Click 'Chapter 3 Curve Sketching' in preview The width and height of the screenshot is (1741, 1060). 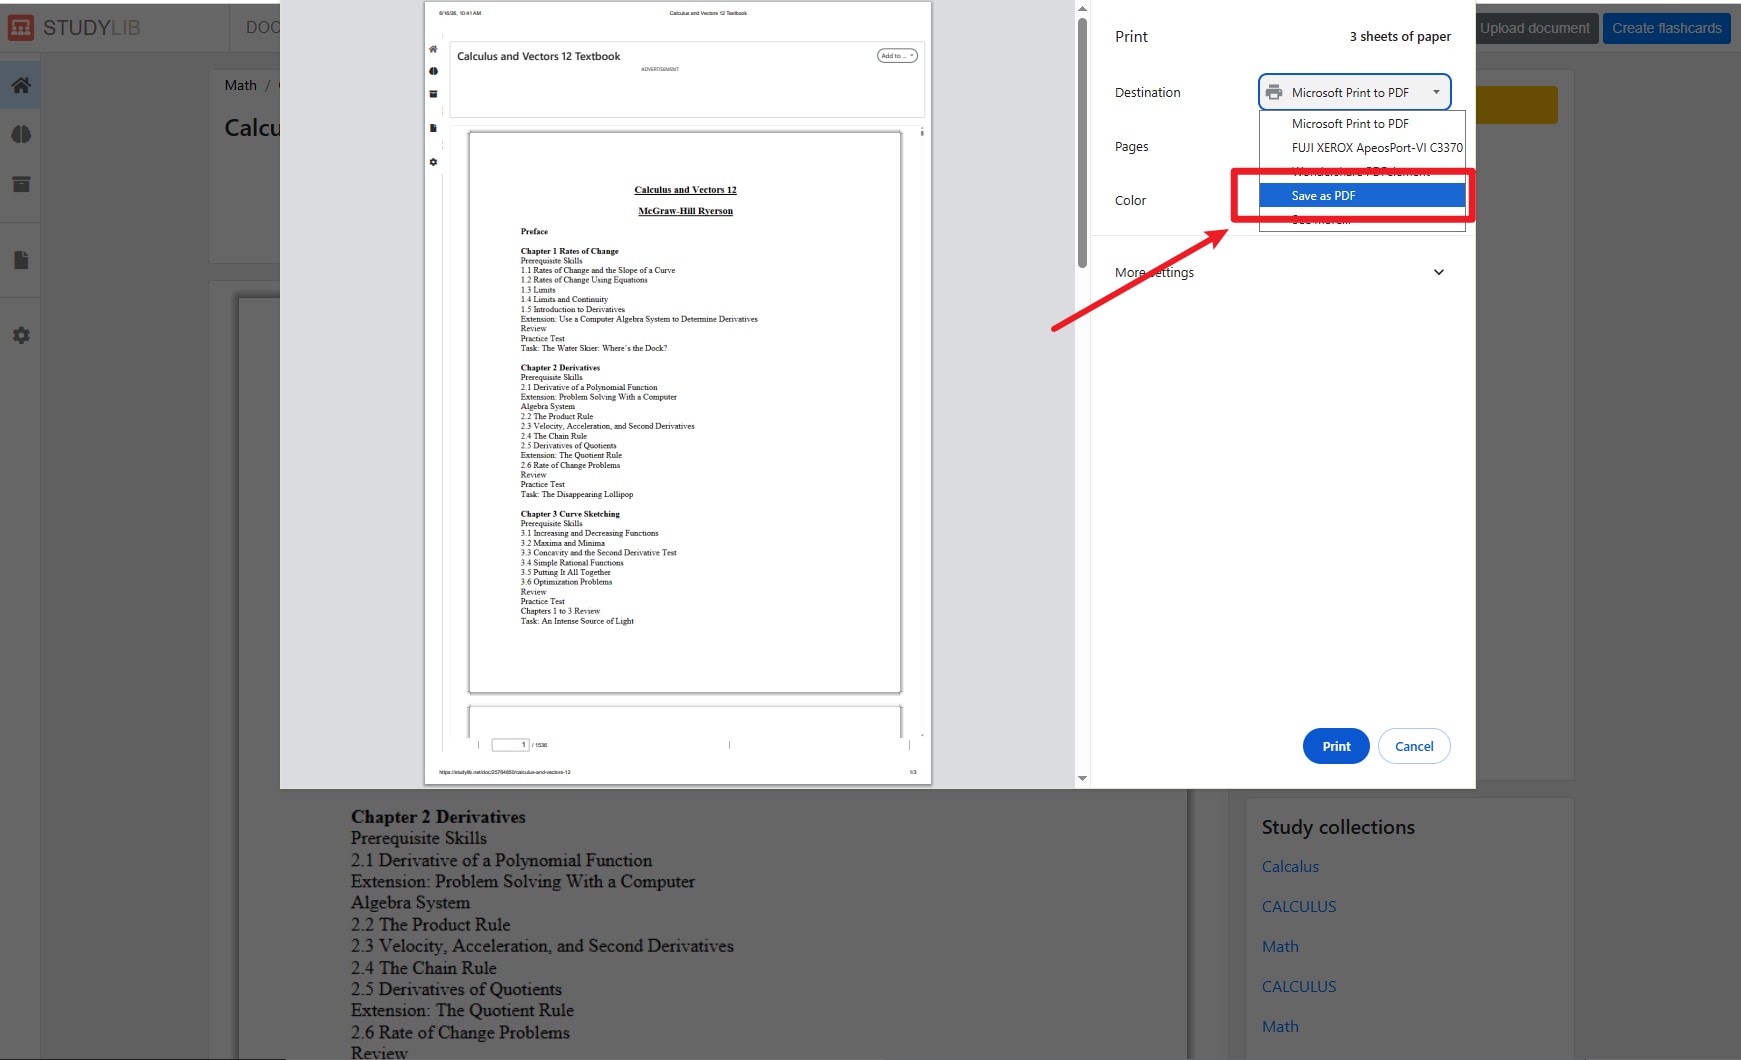[x=570, y=514]
